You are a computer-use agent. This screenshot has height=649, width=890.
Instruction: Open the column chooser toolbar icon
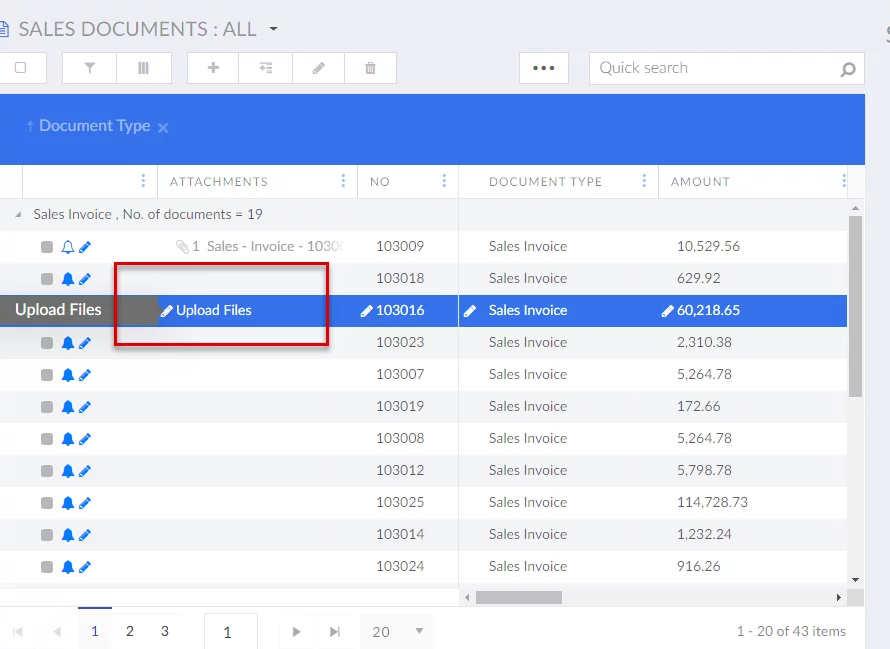click(142, 68)
